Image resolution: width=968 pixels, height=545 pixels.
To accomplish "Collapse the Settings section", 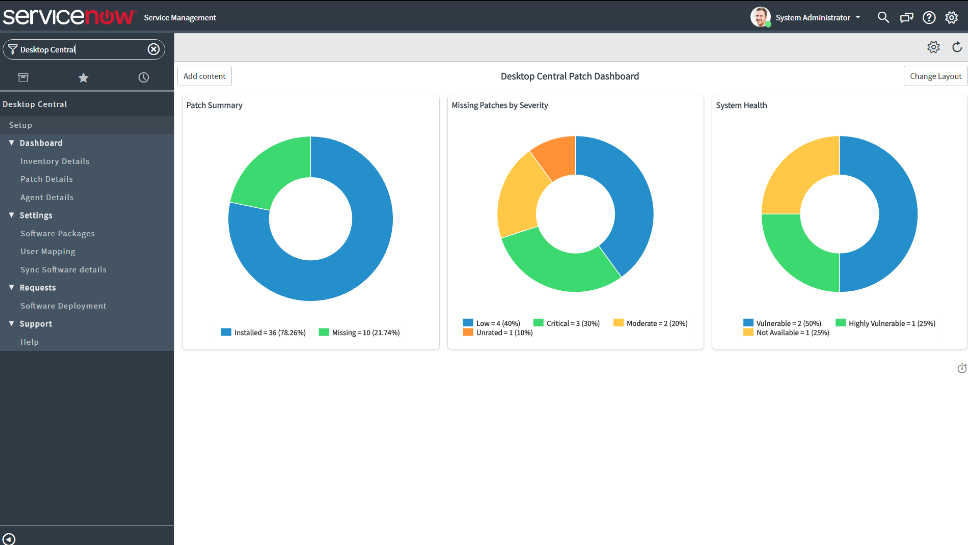I will pyautogui.click(x=36, y=215).
